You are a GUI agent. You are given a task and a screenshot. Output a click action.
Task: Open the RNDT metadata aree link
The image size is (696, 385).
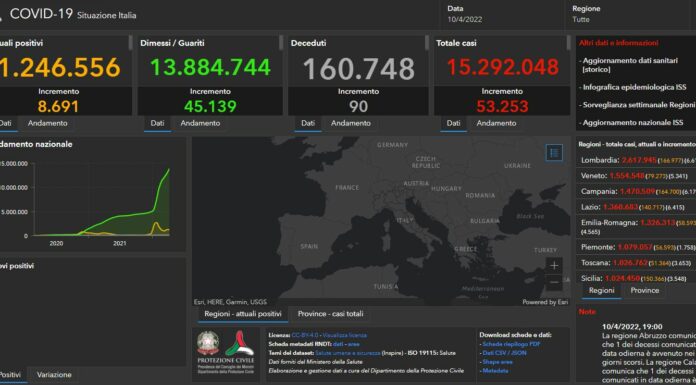(x=353, y=344)
